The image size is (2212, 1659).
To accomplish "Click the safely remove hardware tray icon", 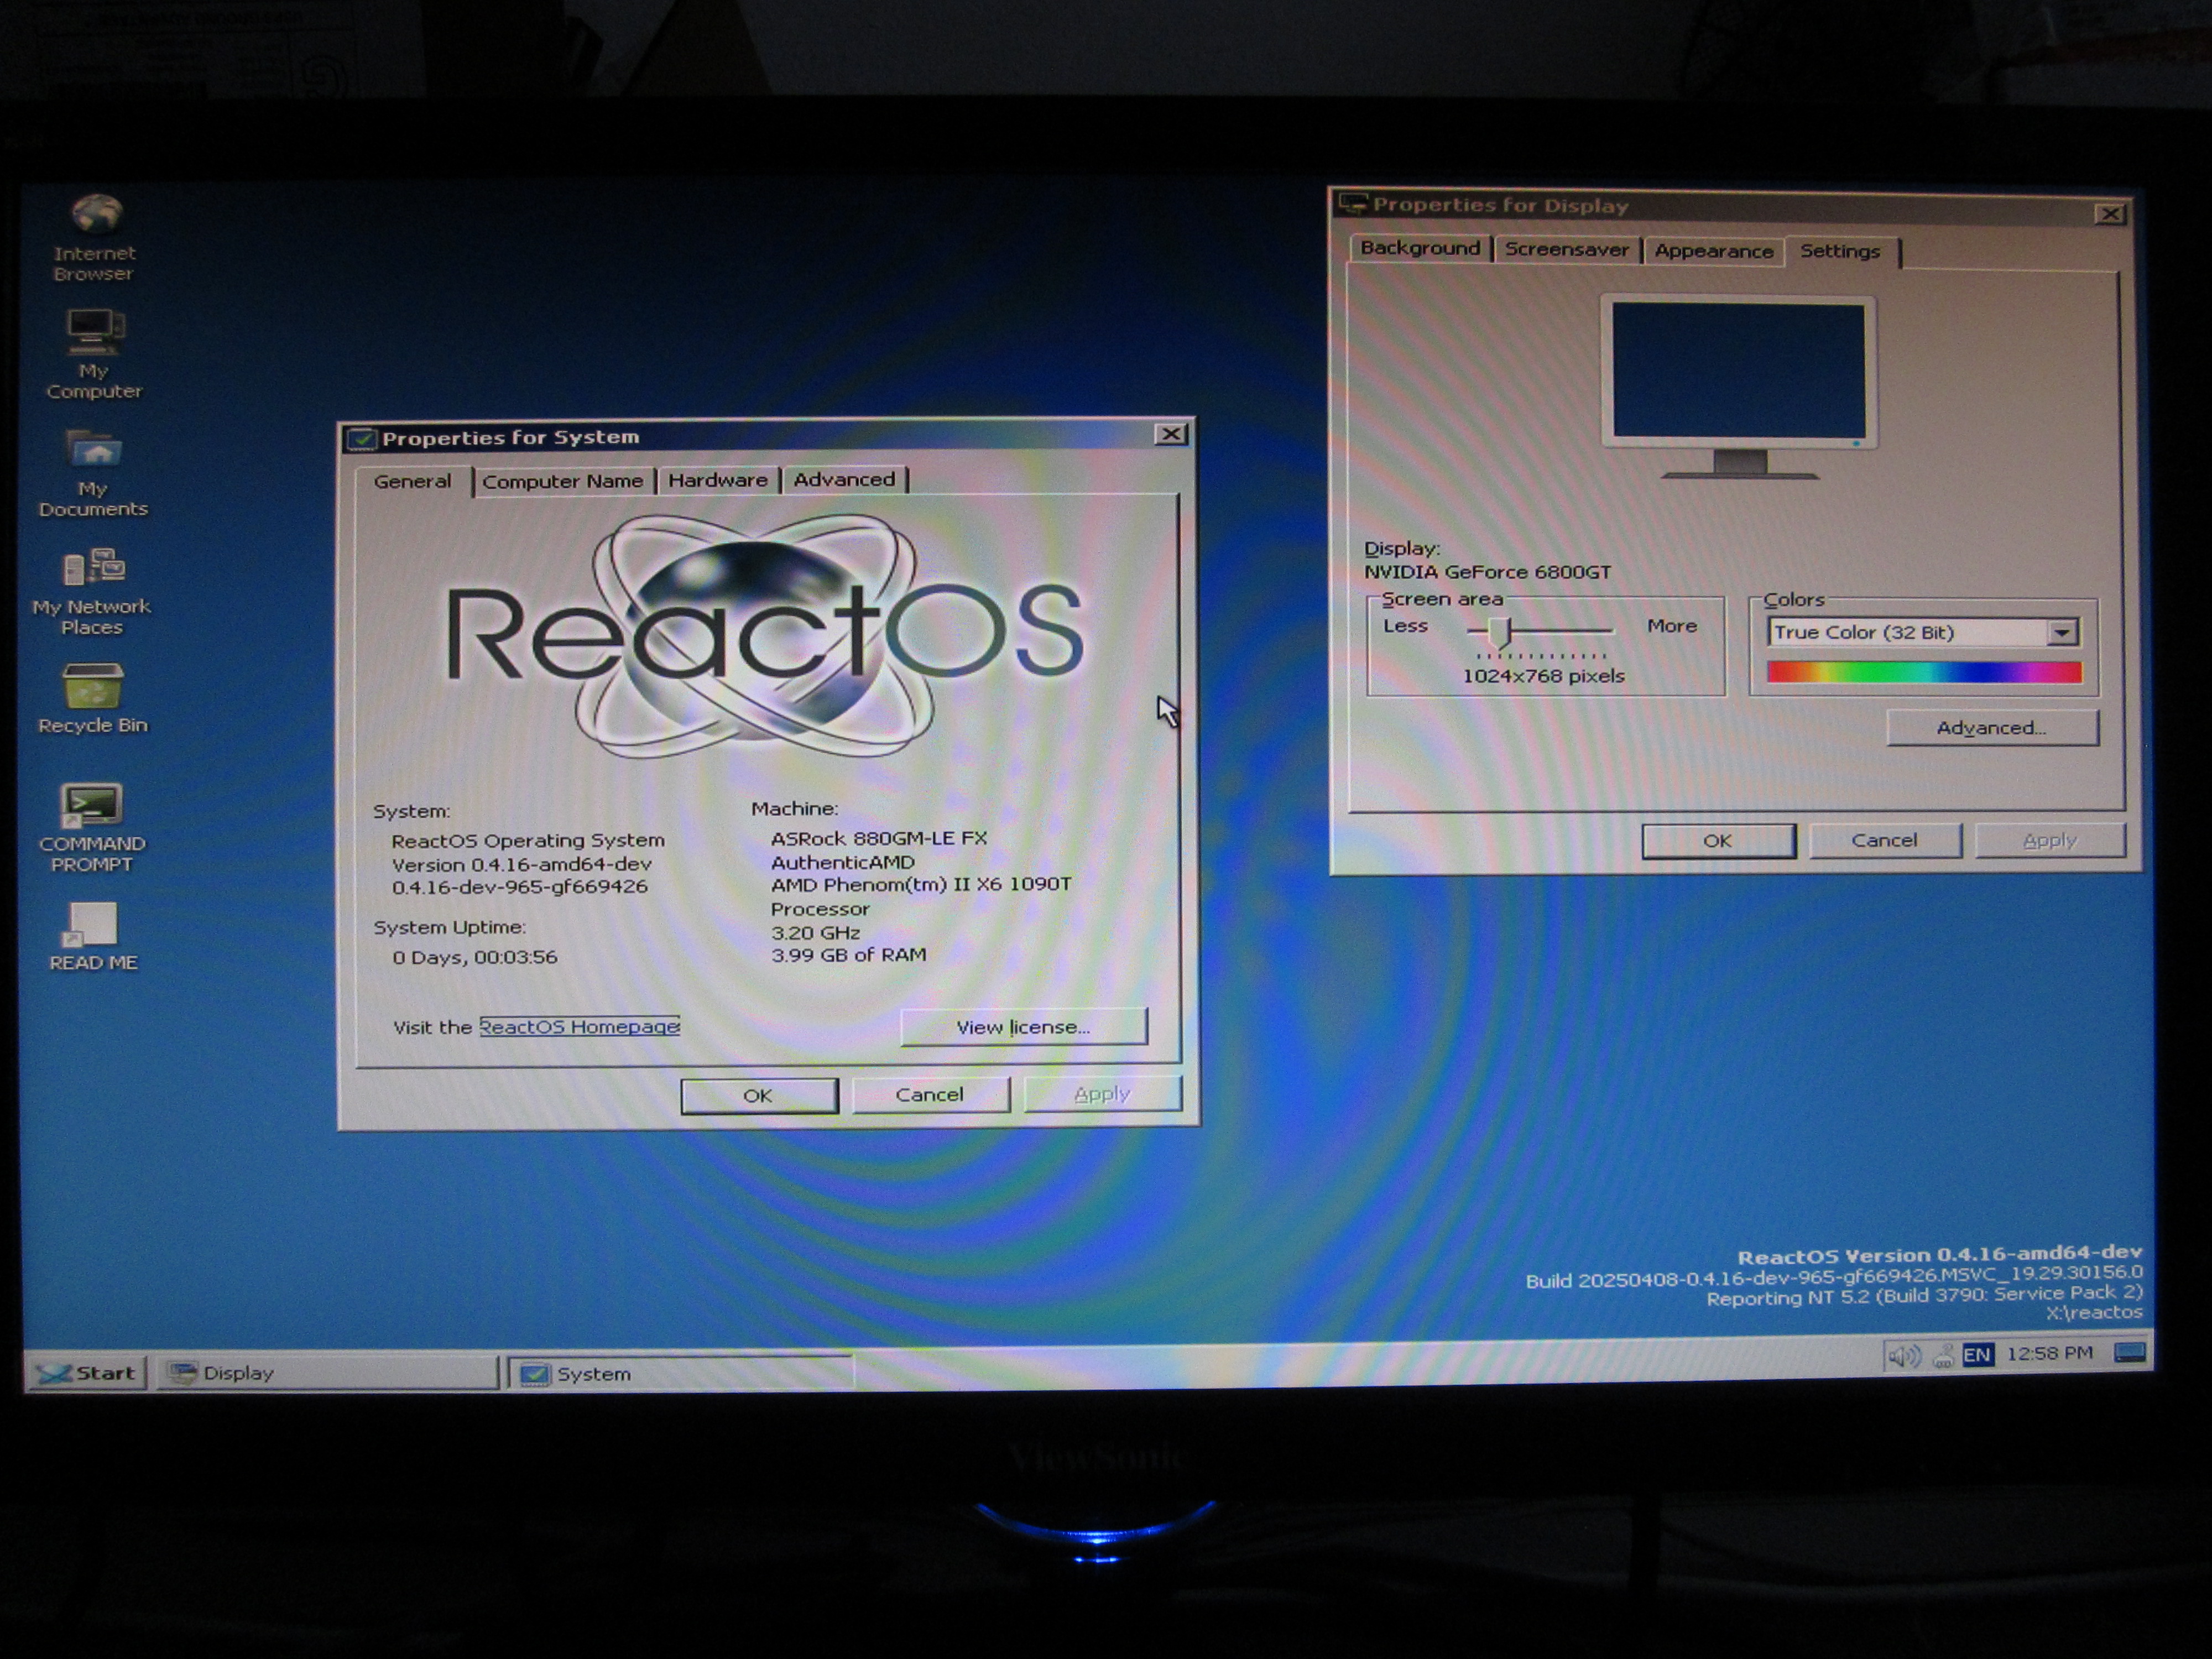I will (1943, 1356).
